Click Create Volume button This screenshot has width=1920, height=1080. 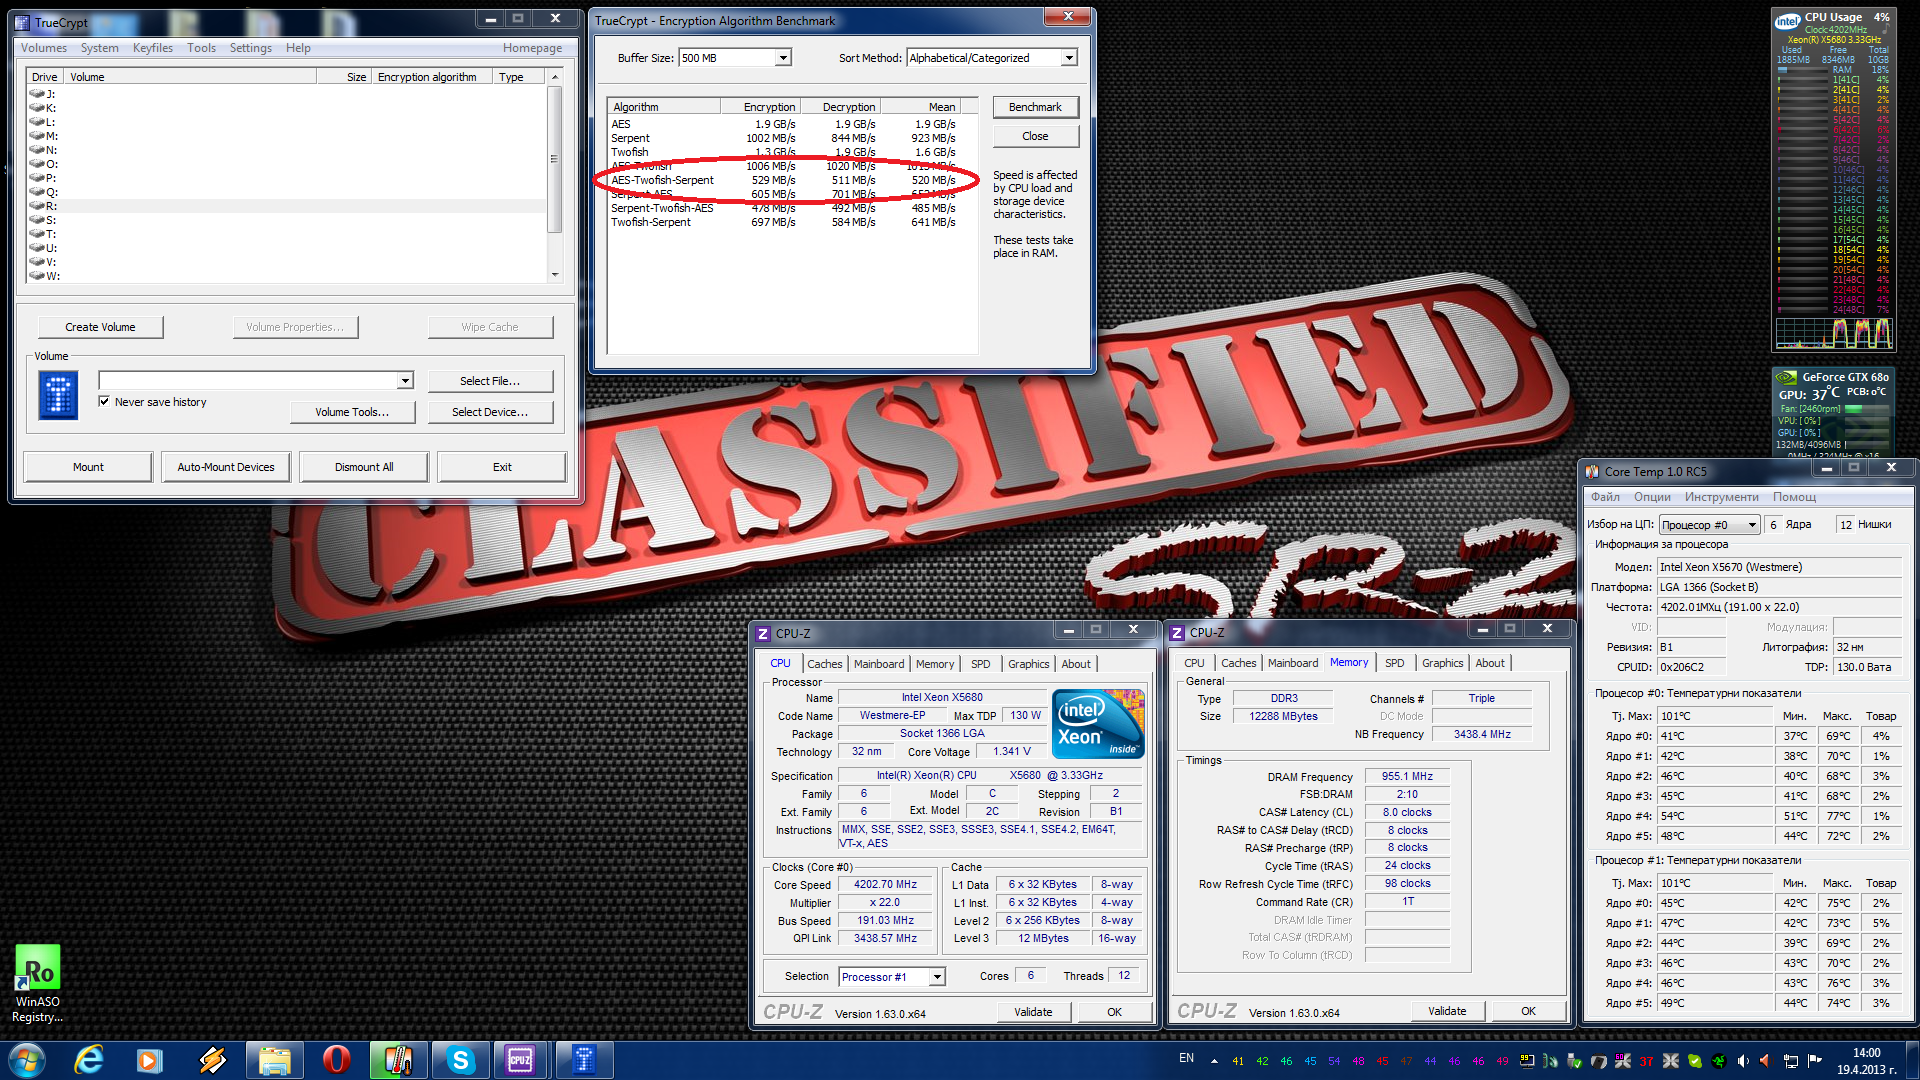pos(100,327)
